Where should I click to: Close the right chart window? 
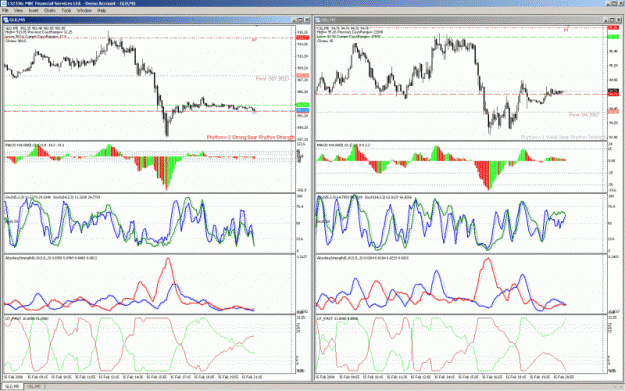click(x=619, y=20)
